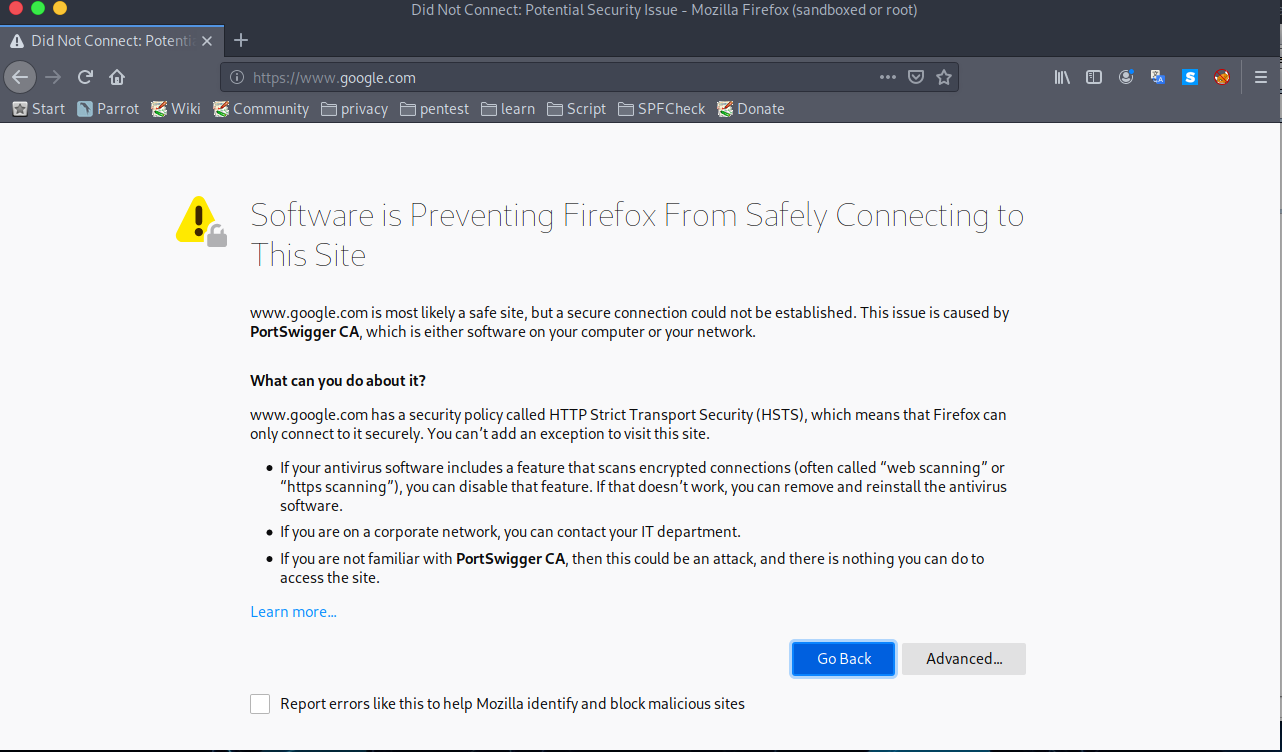Open the Donate bookmark
Image resolution: width=1282 pixels, height=752 pixels.
tap(751, 109)
